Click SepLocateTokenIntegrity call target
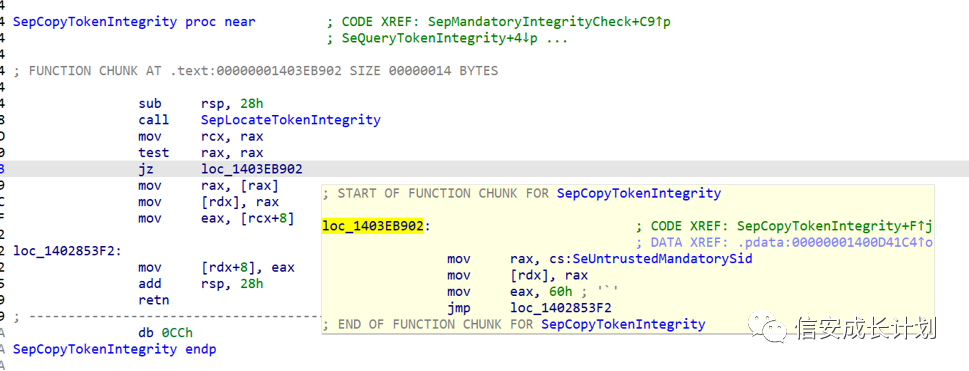Viewport: 969px width, 371px height. 290,120
